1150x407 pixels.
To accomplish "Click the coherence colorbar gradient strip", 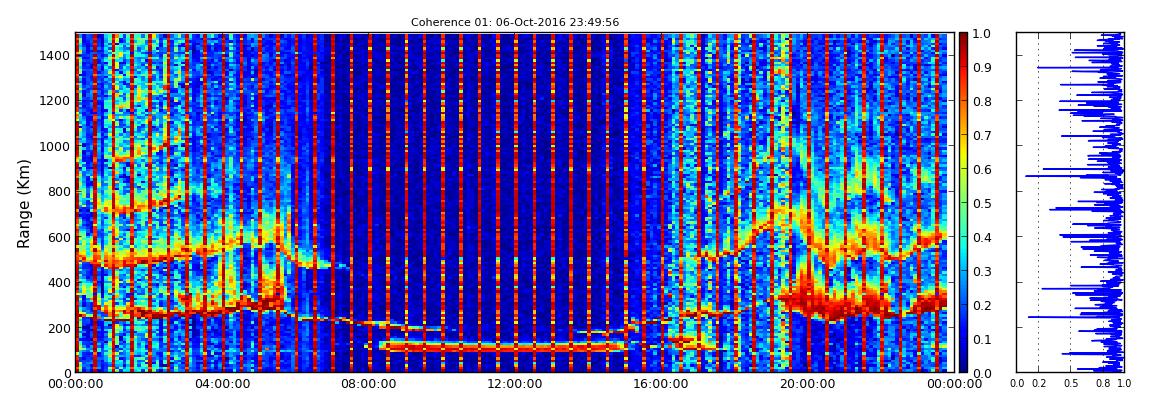I will pos(963,202).
